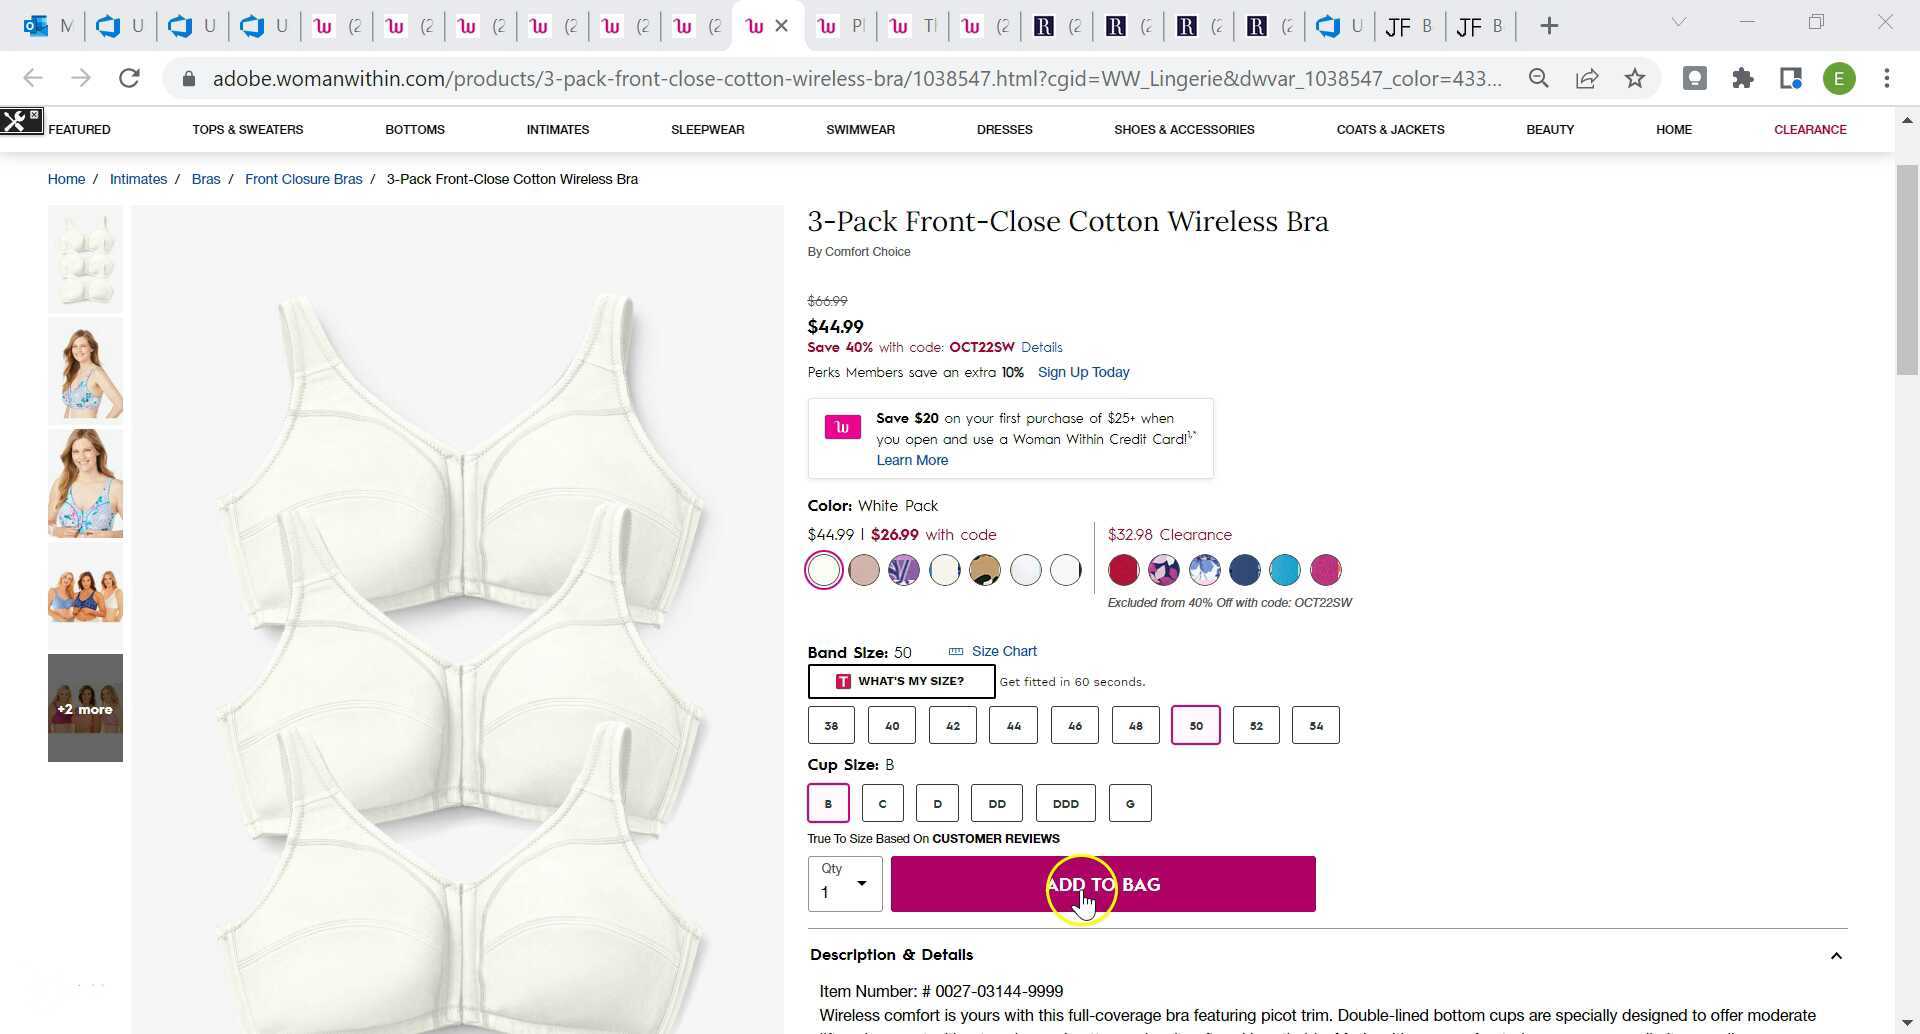Choose cup size DDD
This screenshot has width=1920, height=1034.
point(1065,803)
